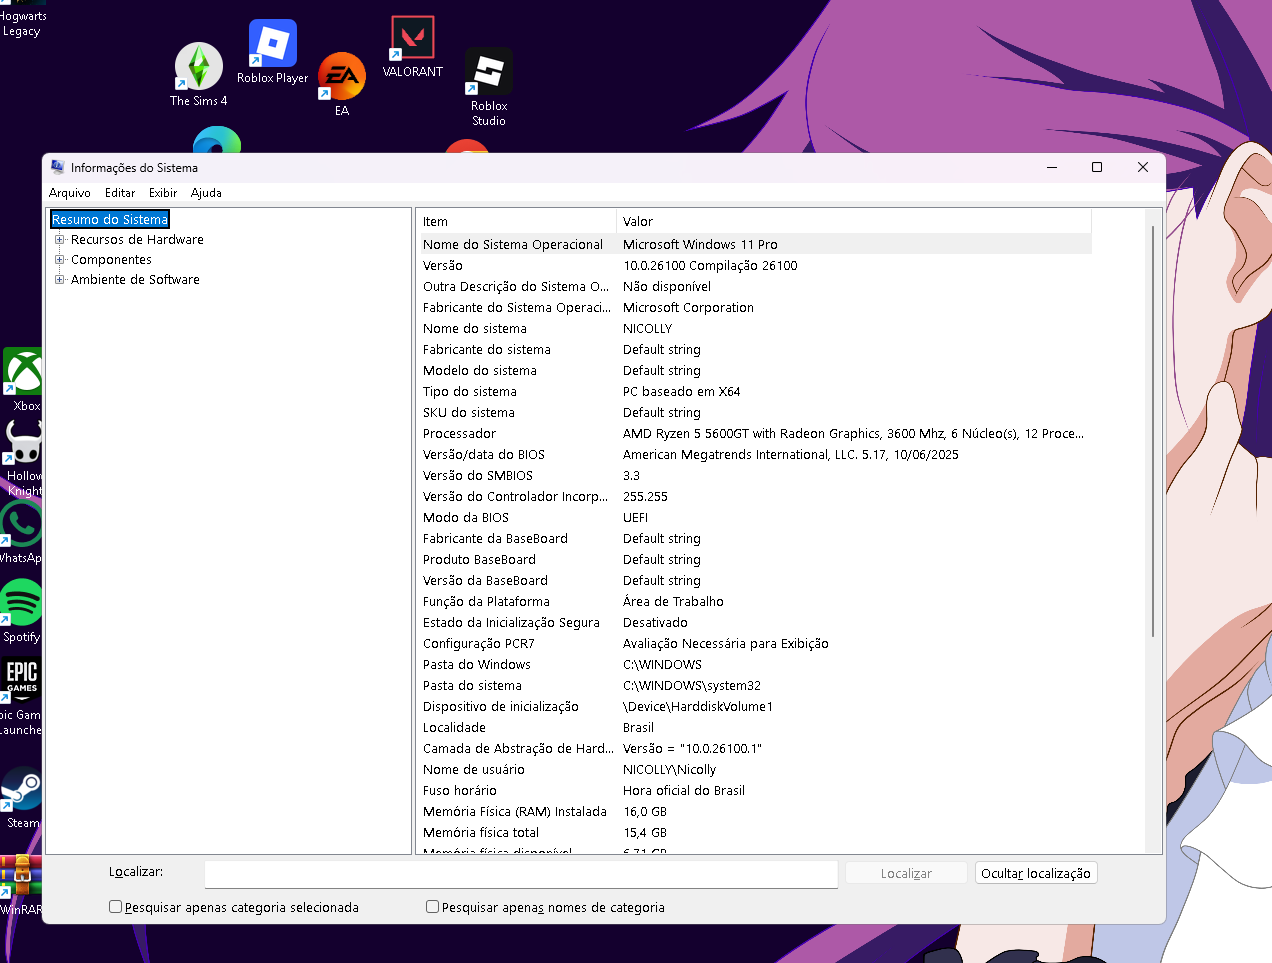Click the vertical scrollbar in details pane
Image resolution: width=1272 pixels, height=963 pixels.
1153,430
